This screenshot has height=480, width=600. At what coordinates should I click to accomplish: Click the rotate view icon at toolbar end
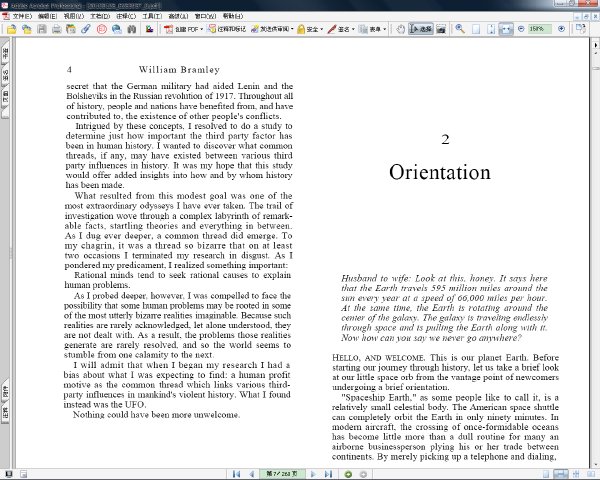point(581,29)
